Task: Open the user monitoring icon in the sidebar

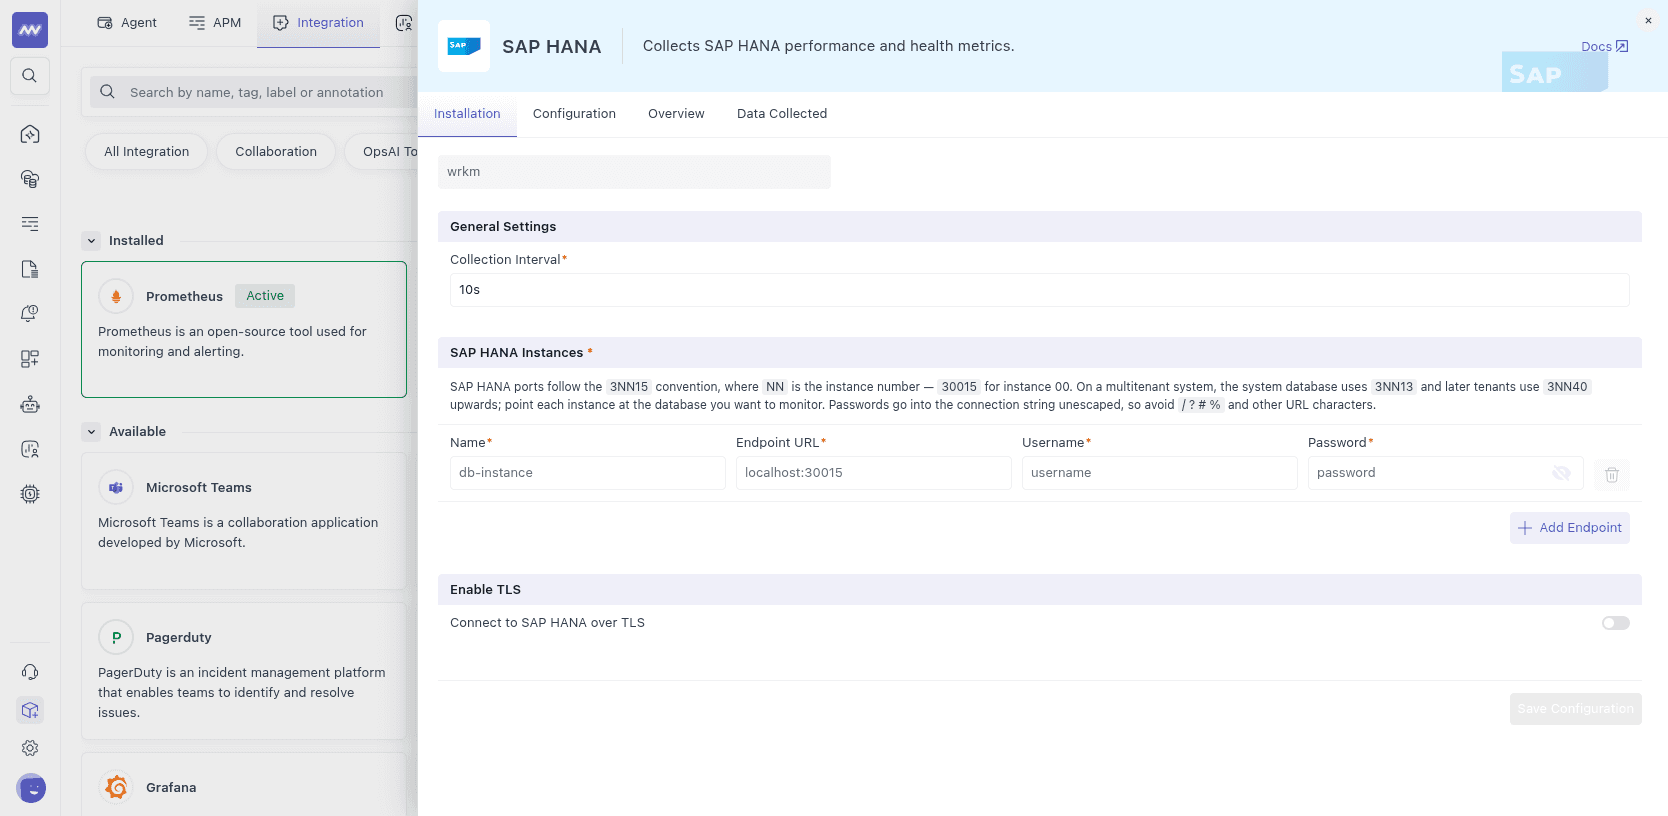Action: coord(30,449)
